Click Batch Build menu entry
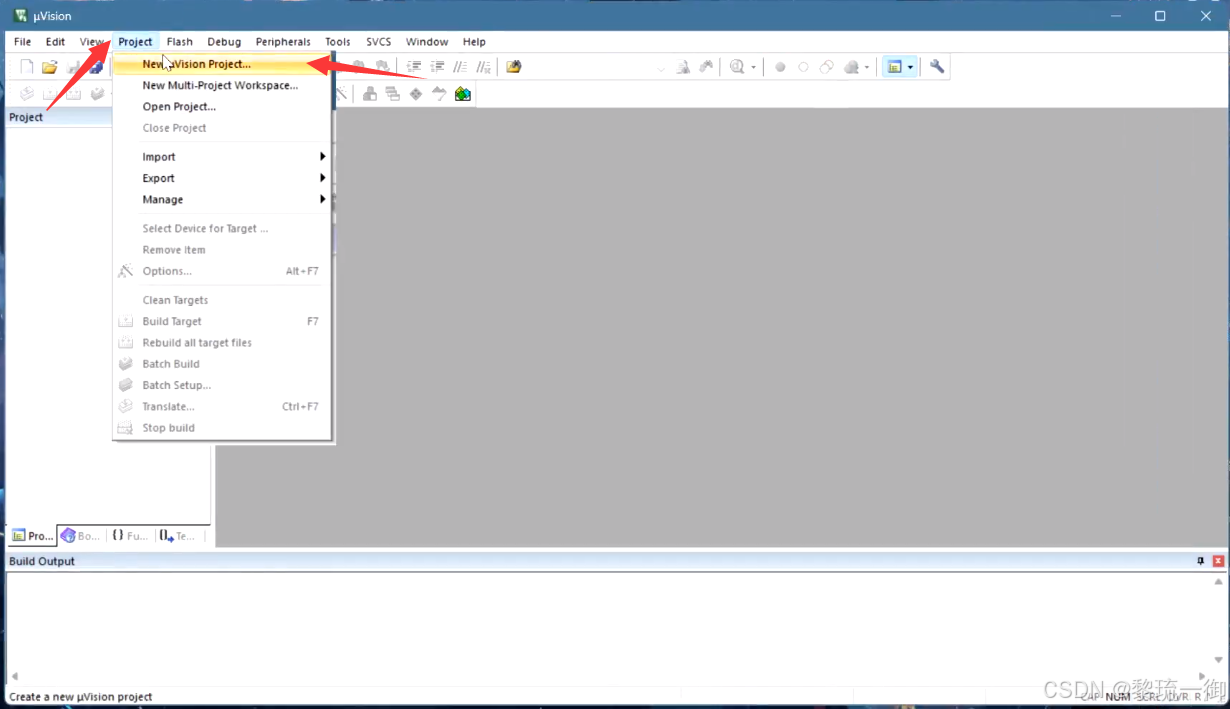Screen dimensions: 1230x709 tap(222, 364)
